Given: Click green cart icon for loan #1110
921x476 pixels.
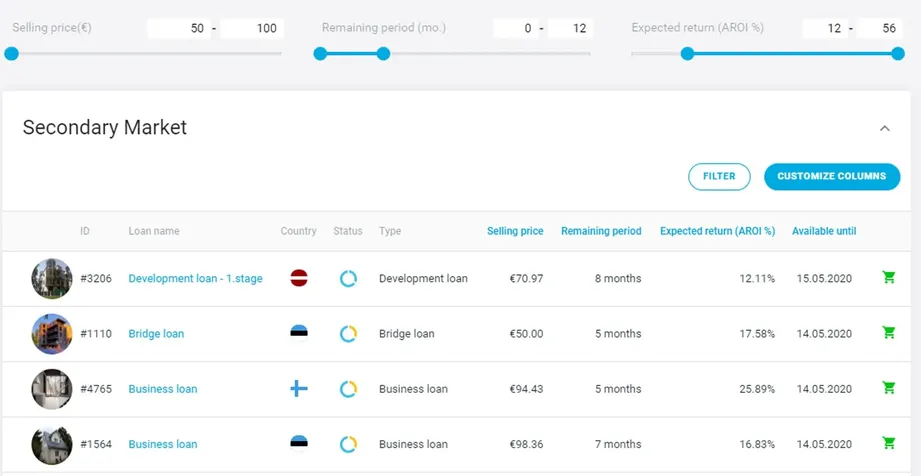Looking at the screenshot, I should (889, 333).
